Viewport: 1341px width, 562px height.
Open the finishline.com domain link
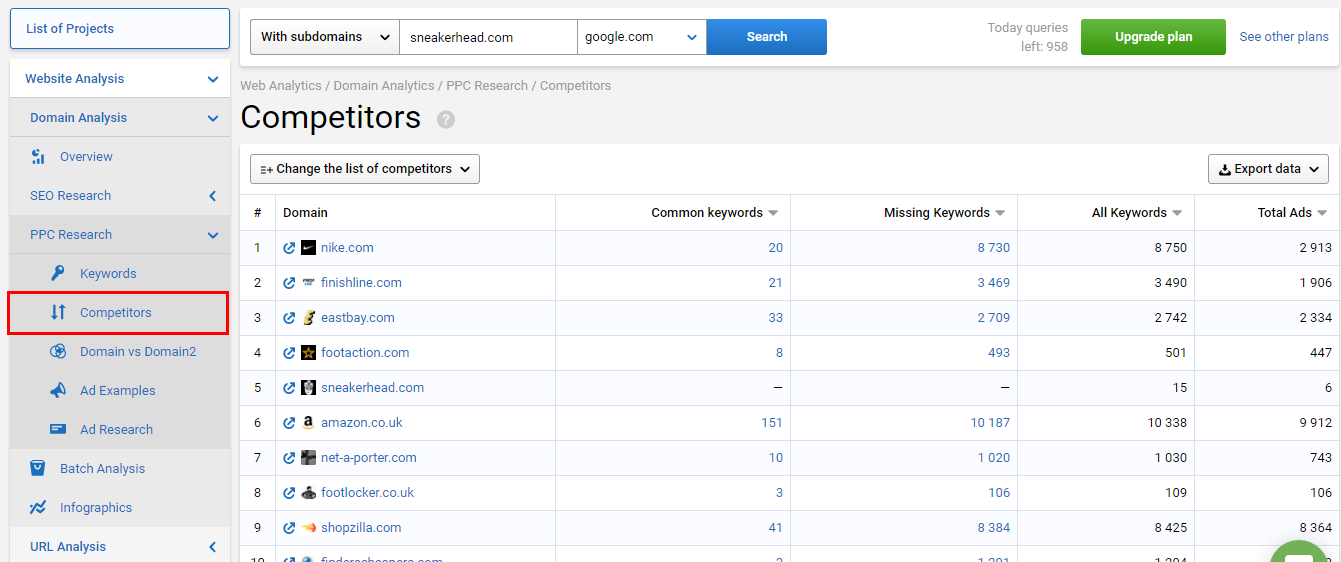point(361,283)
